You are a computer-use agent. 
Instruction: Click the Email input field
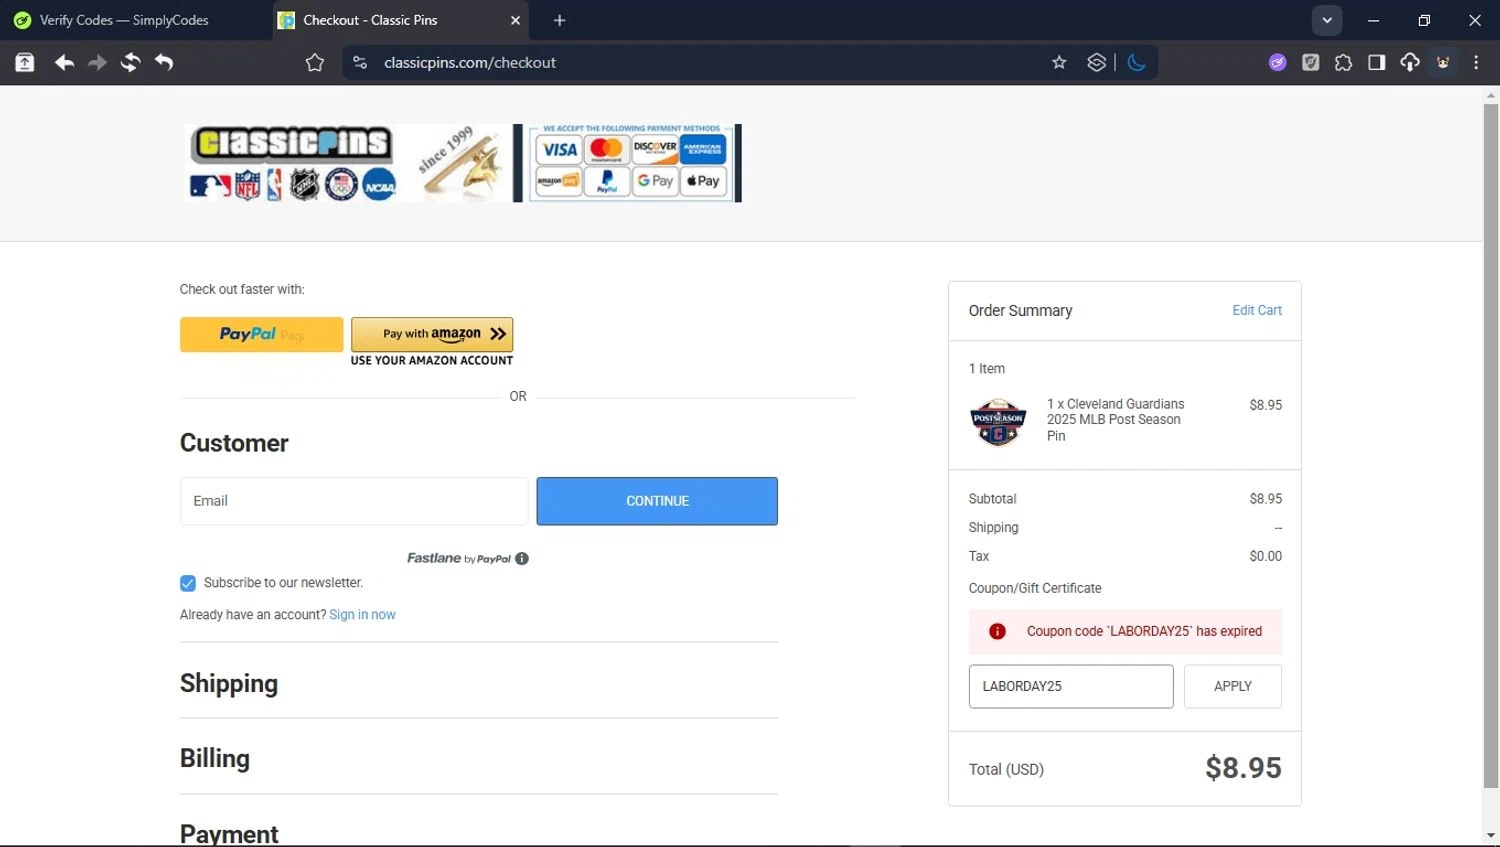(x=354, y=501)
